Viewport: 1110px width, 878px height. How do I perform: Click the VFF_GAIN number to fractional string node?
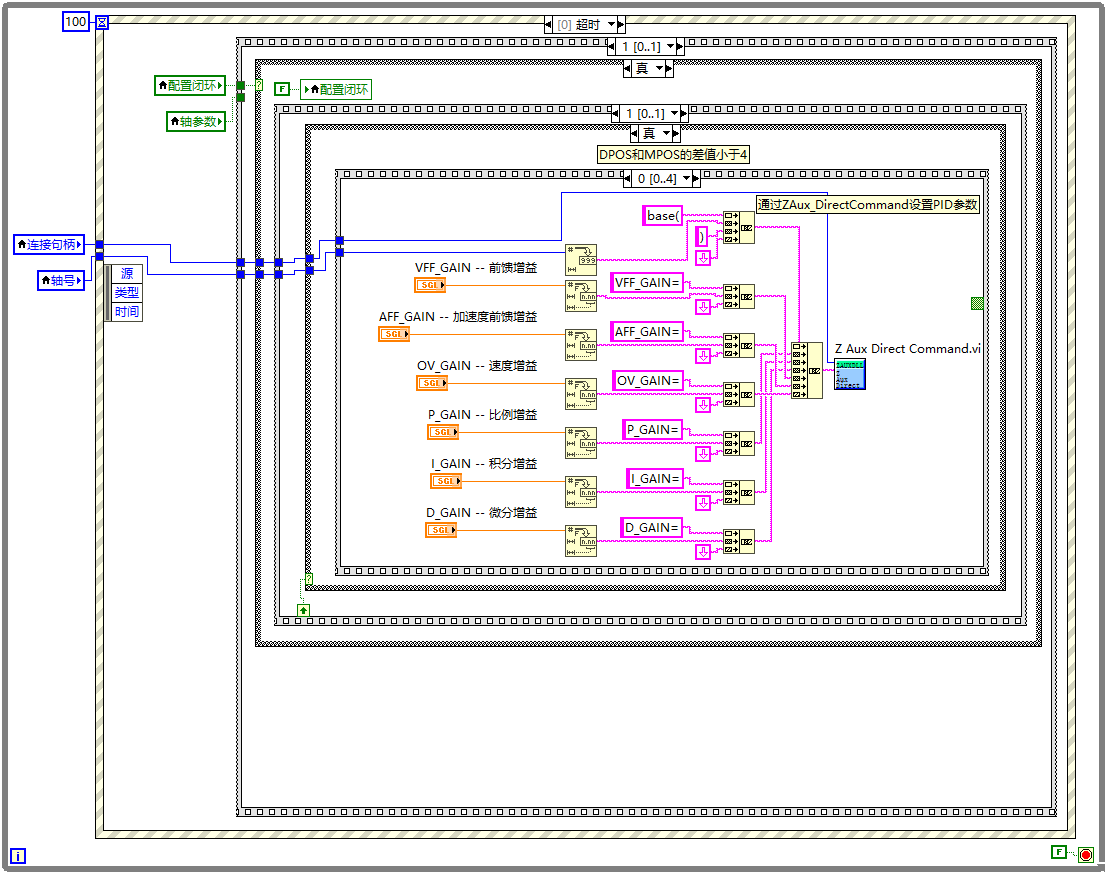point(581,296)
